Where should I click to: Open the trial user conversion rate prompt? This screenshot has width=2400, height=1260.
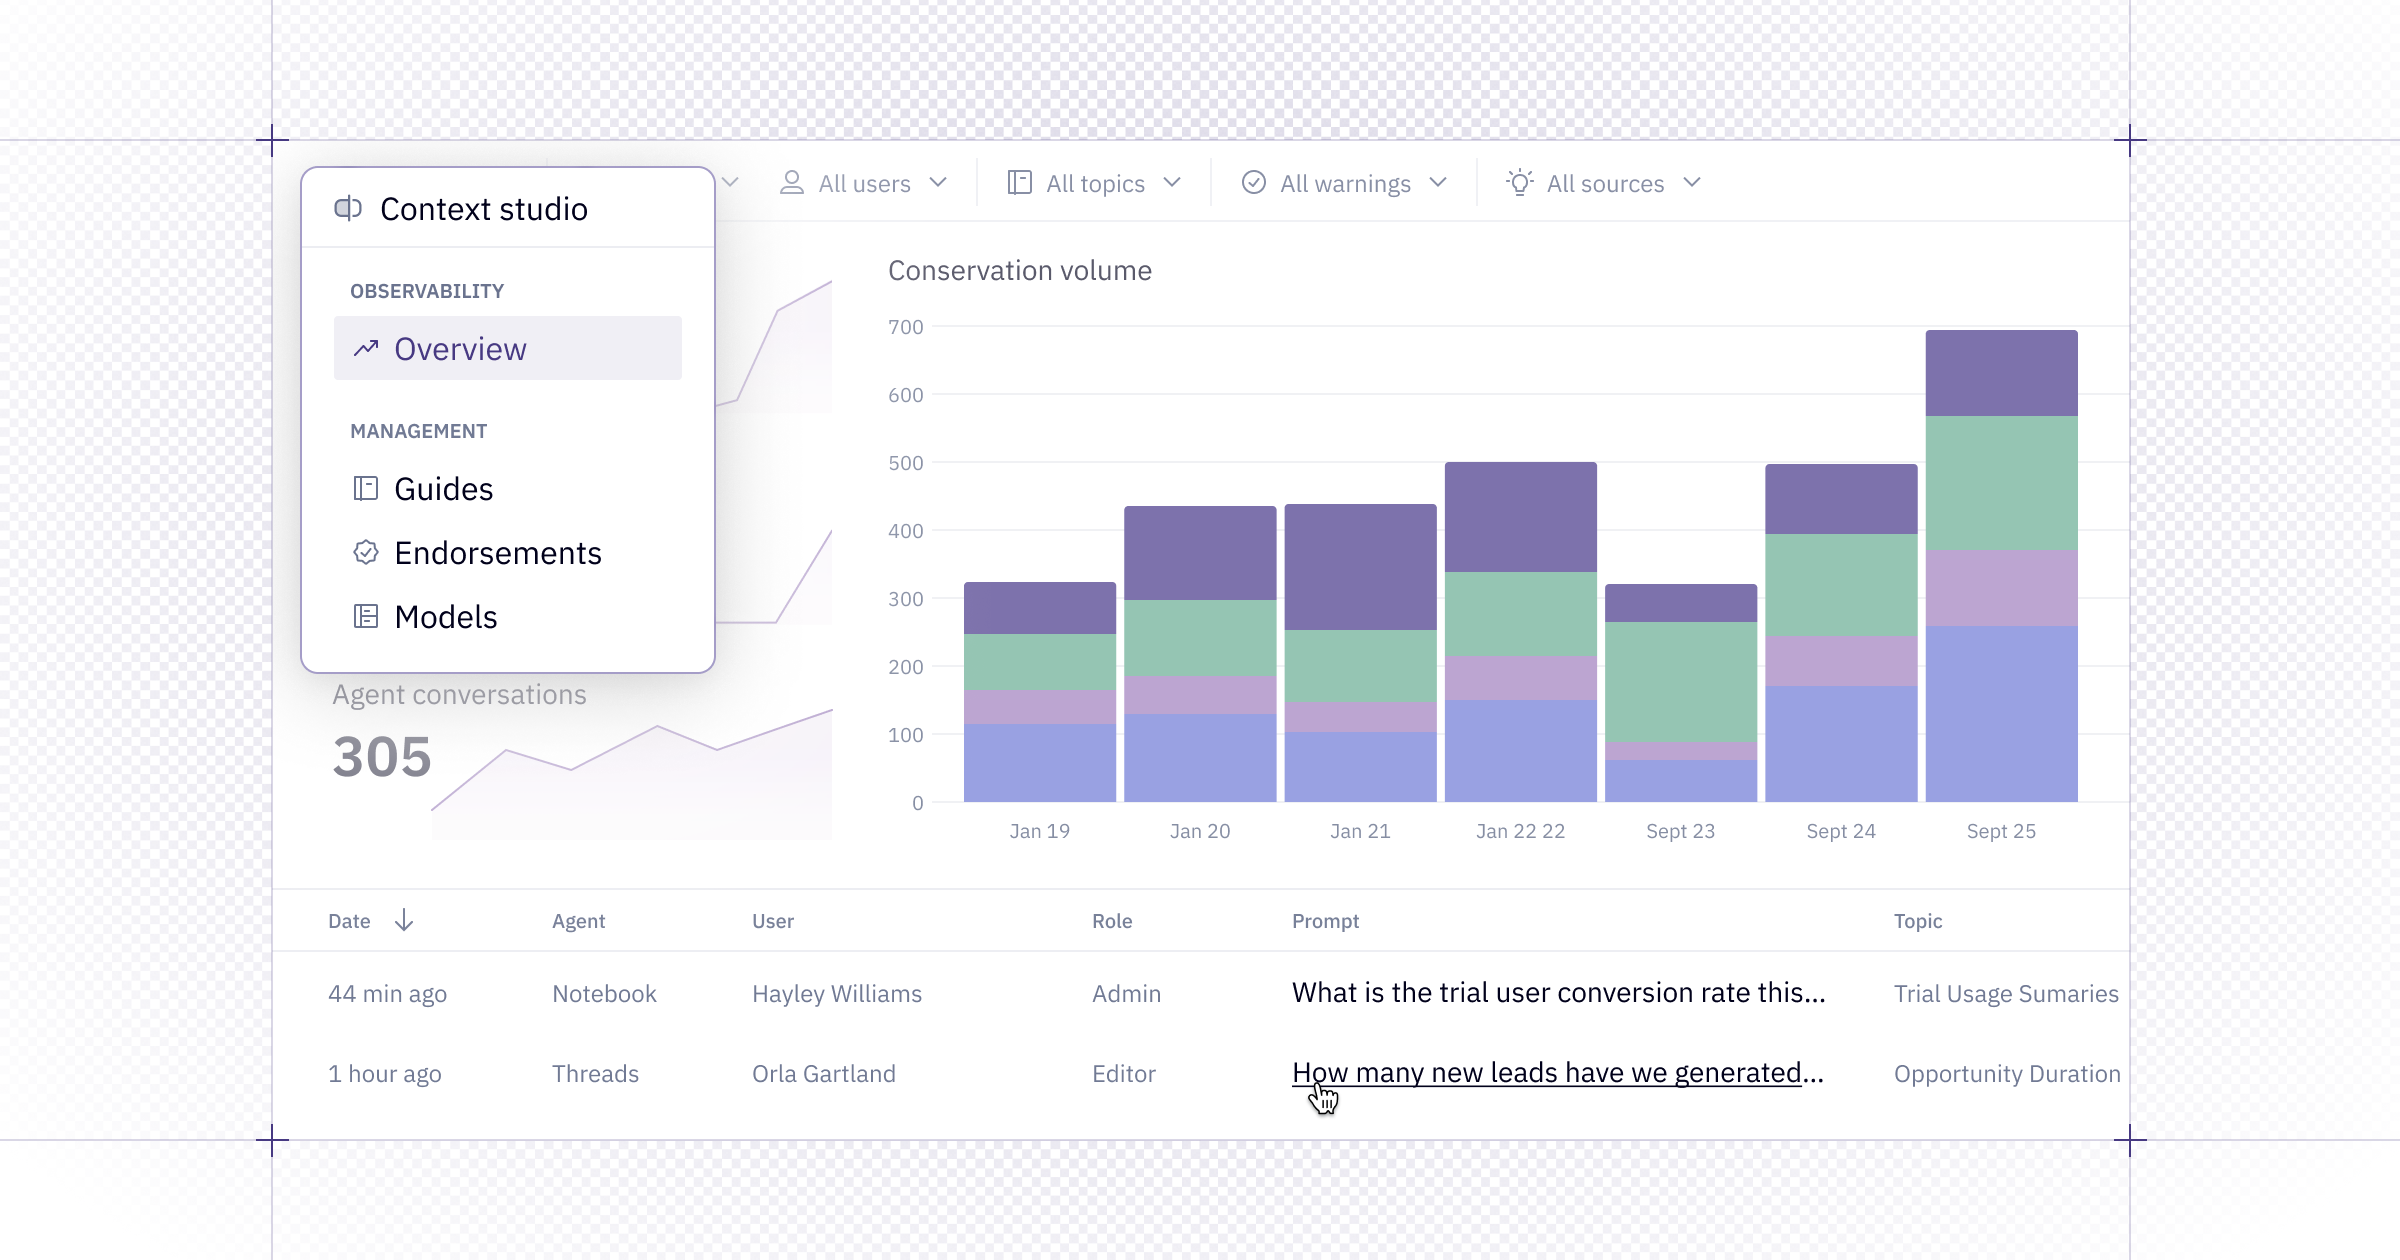tap(1558, 993)
